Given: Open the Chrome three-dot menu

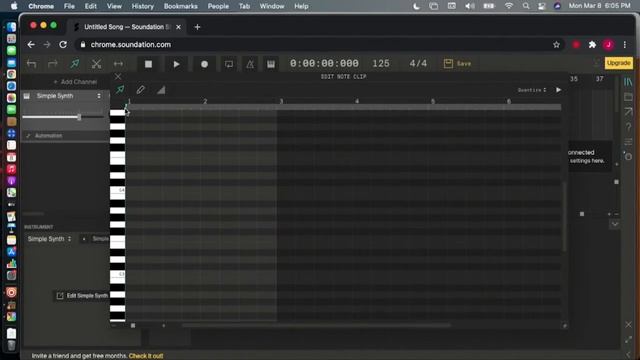Looking at the screenshot, I should coord(625,45).
